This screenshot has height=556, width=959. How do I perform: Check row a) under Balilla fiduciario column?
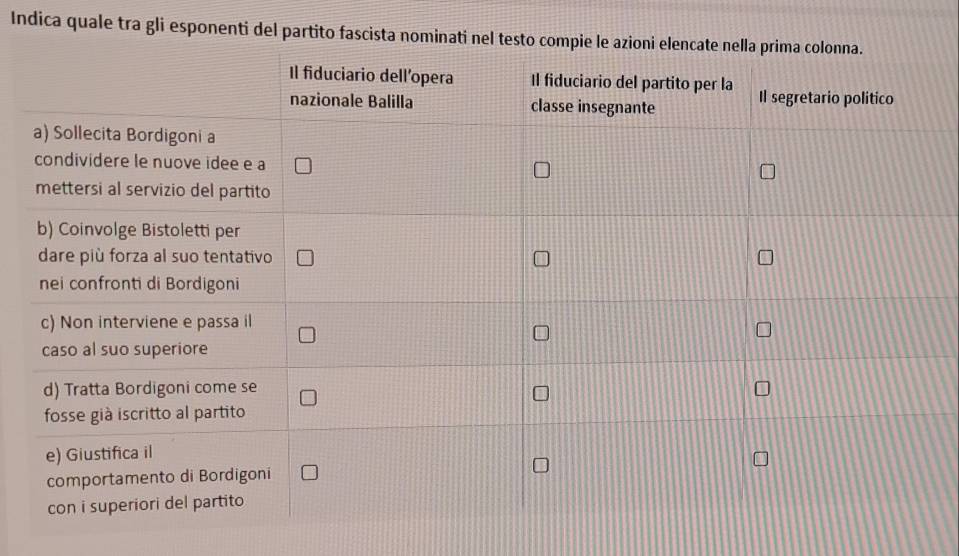[303, 166]
